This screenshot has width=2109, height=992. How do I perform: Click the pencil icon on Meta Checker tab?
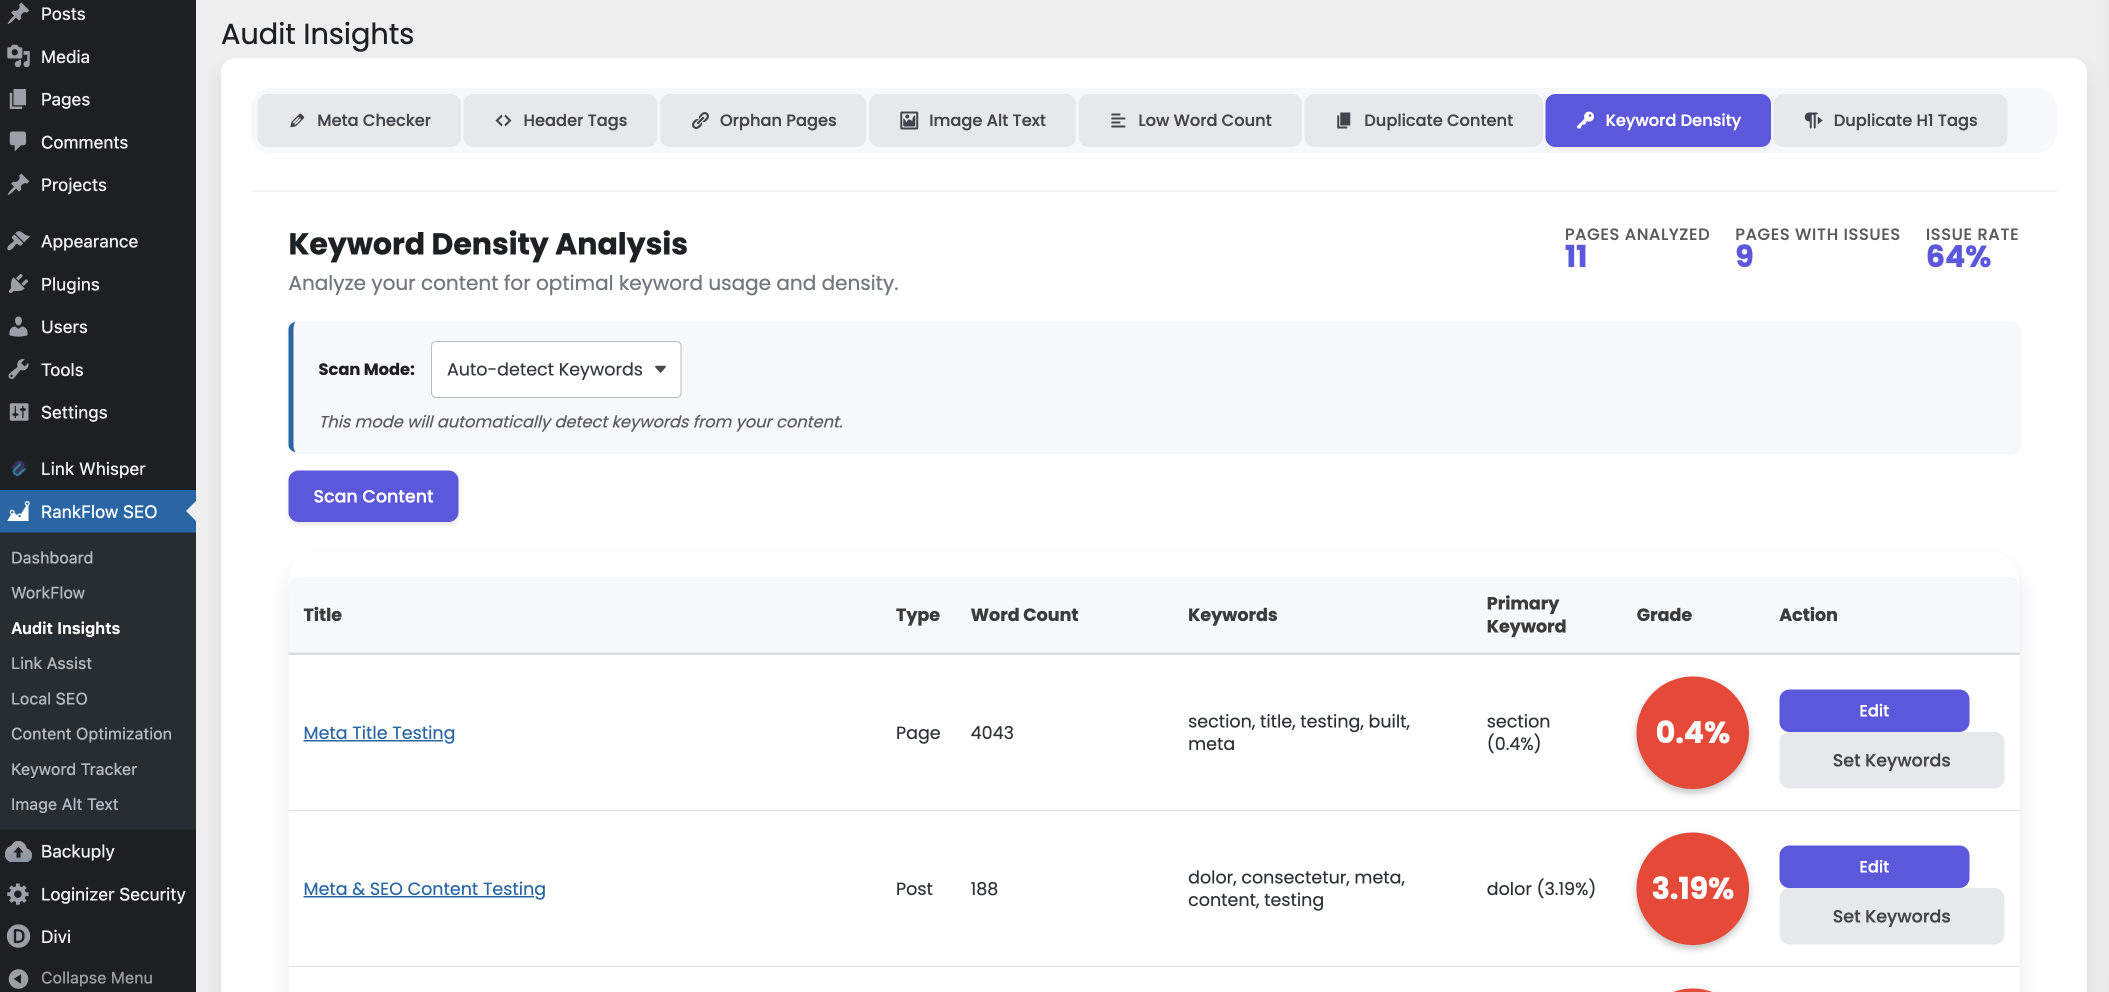297,121
